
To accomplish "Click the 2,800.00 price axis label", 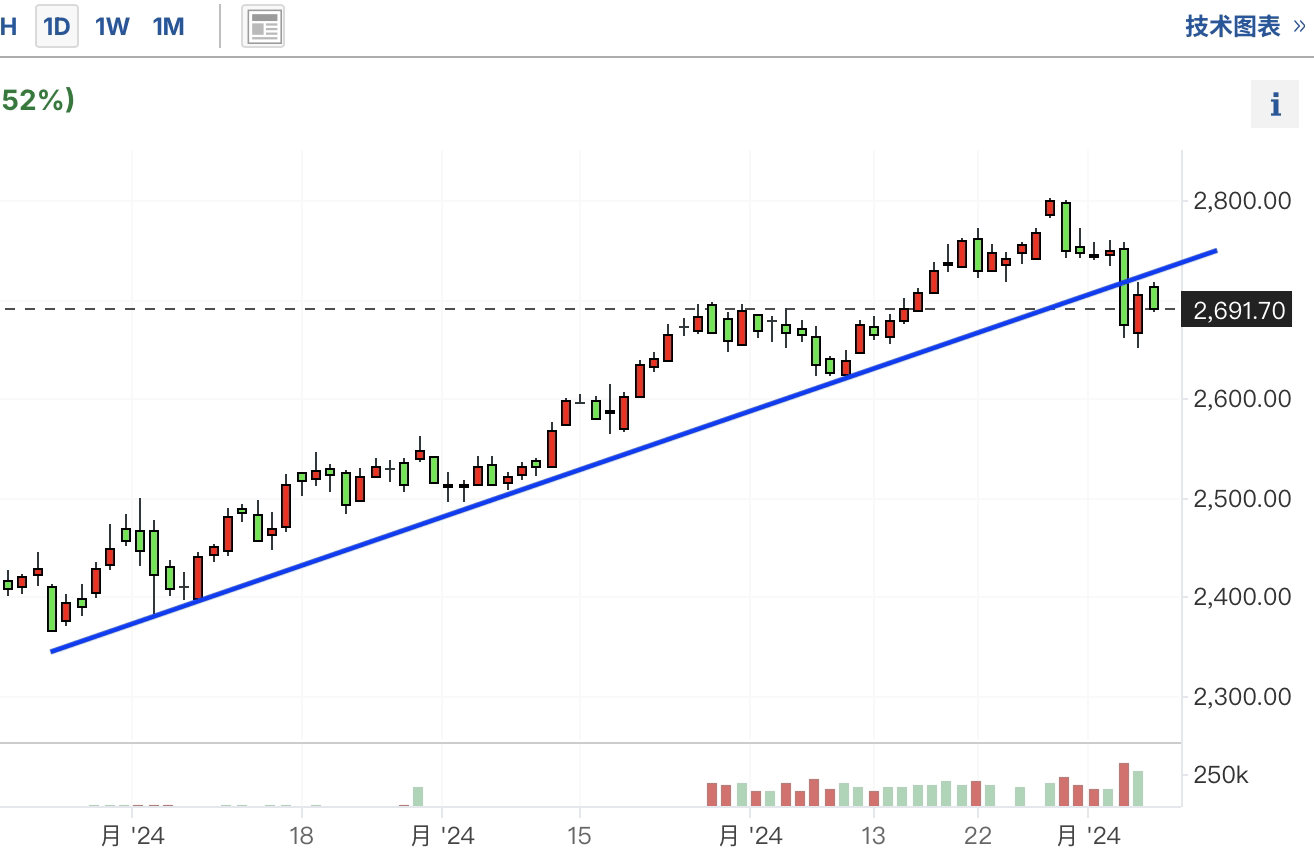I will [x=1242, y=201].
